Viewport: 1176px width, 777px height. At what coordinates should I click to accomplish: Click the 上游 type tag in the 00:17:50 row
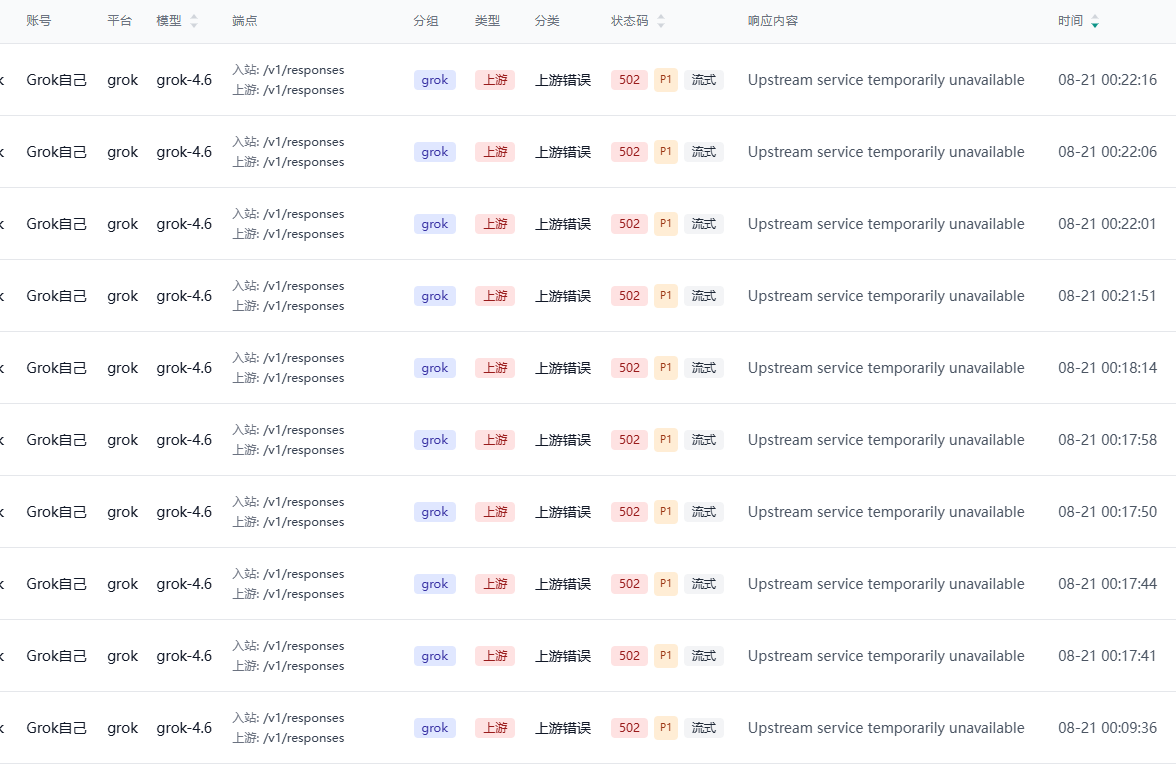(x=495, y=512)
